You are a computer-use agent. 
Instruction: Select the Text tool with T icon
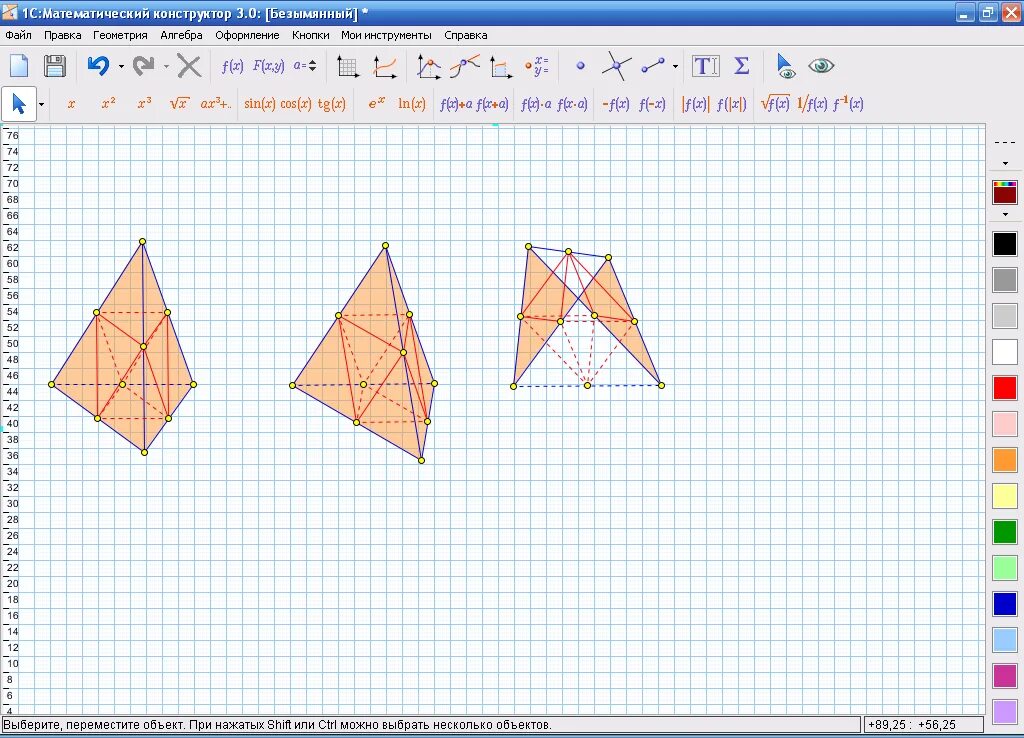coord(705,66)
